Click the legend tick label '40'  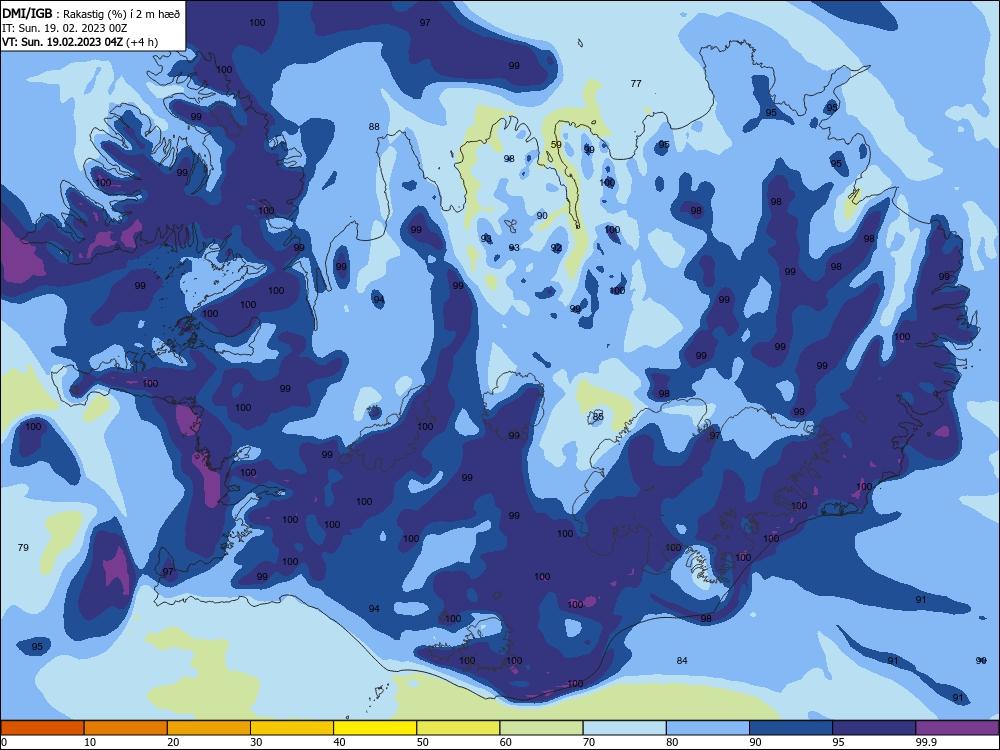(x=340, y=742)
